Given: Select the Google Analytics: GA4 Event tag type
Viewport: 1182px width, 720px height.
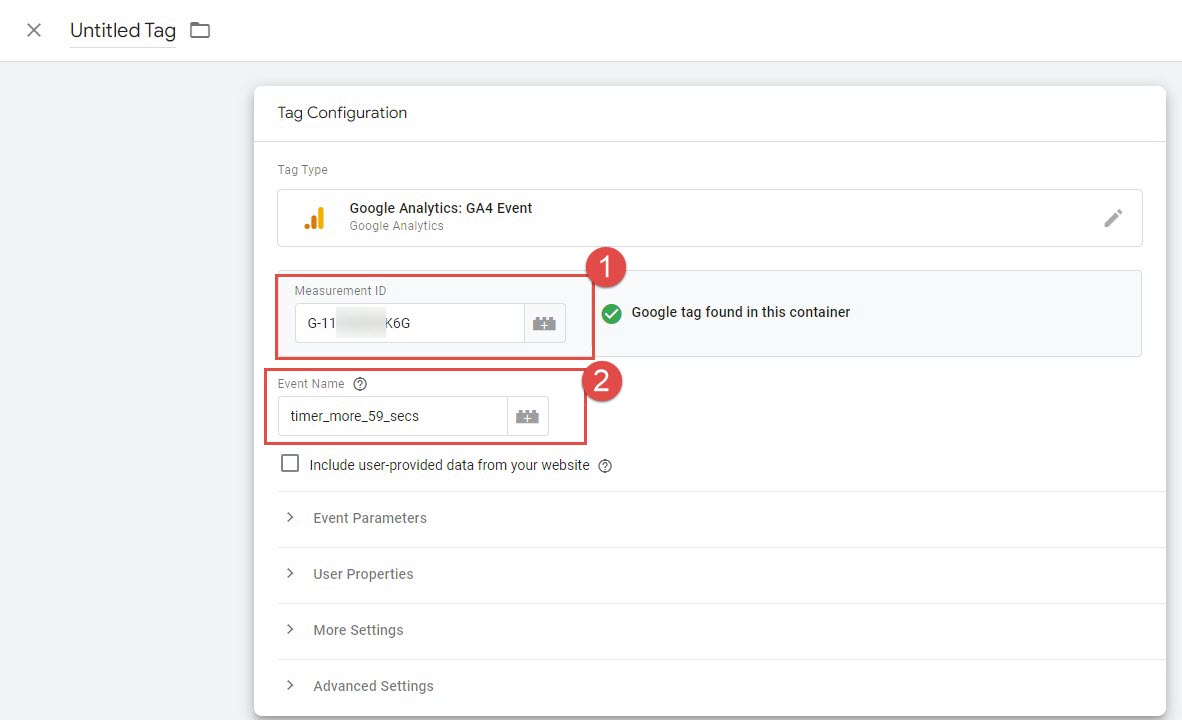Looking at the screenshot, I should coord(440,209).
